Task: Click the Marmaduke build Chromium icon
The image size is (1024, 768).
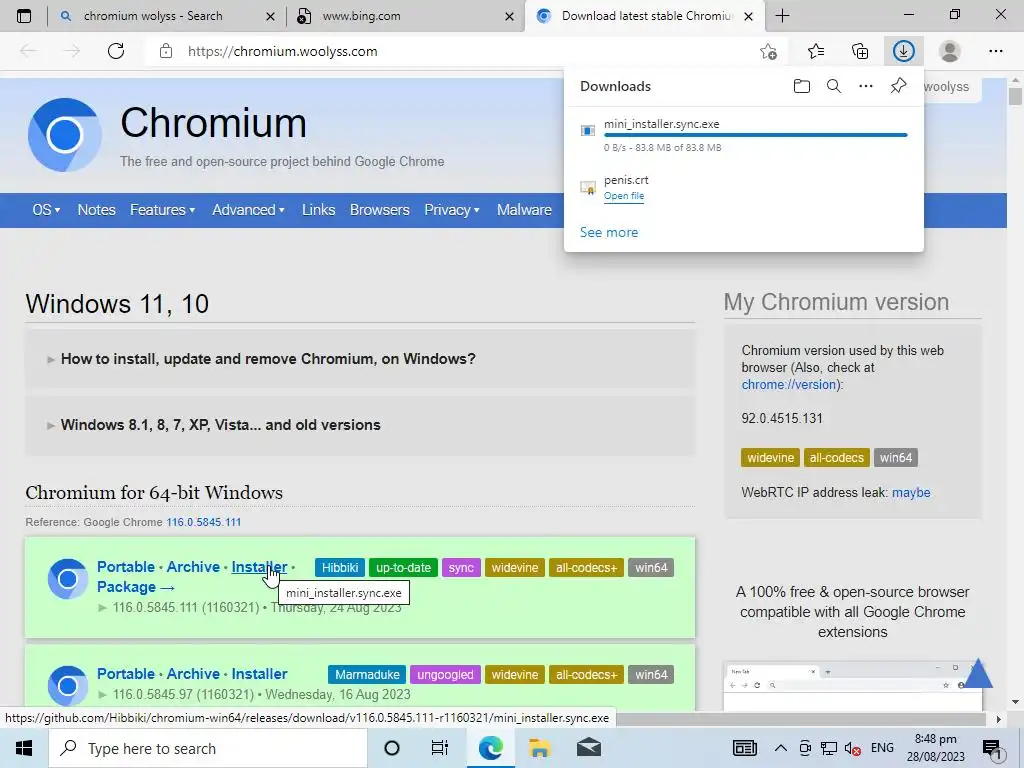Action: 67,686
